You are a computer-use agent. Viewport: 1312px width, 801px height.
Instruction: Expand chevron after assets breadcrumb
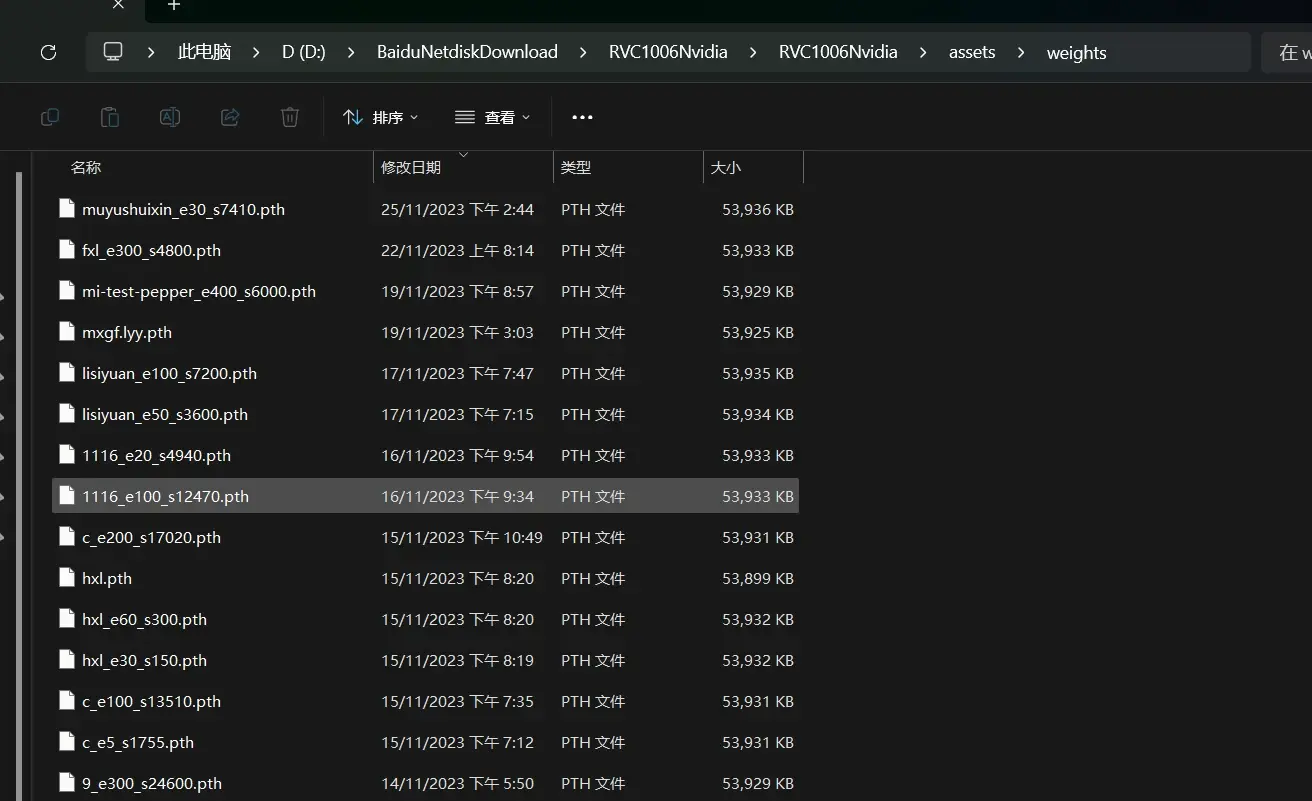tap(1021, 52)
